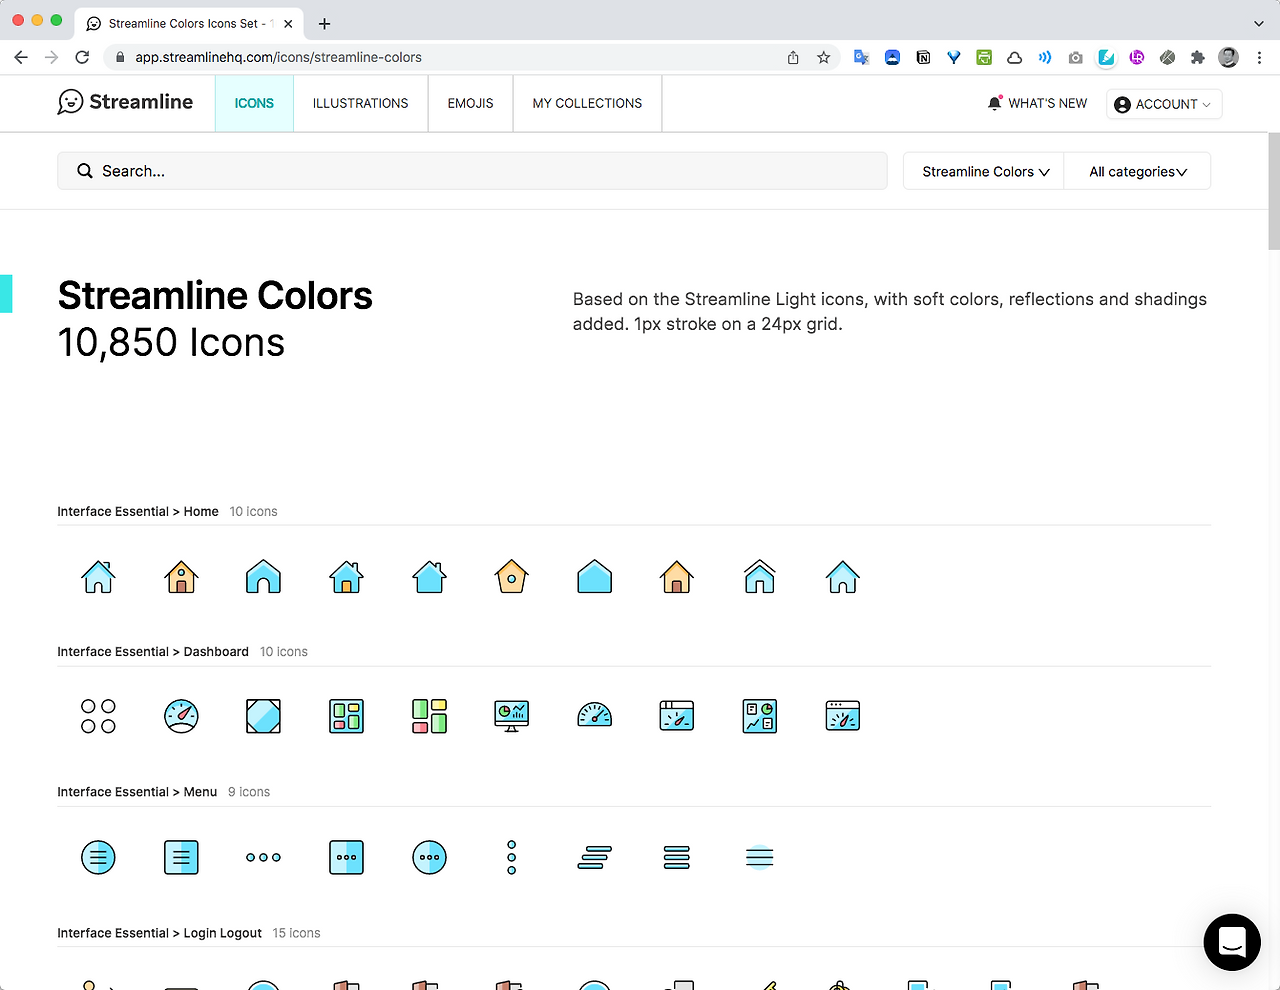Click the browser address bar URL
This screenshot has width=1280, height=990.
(278, 57)
